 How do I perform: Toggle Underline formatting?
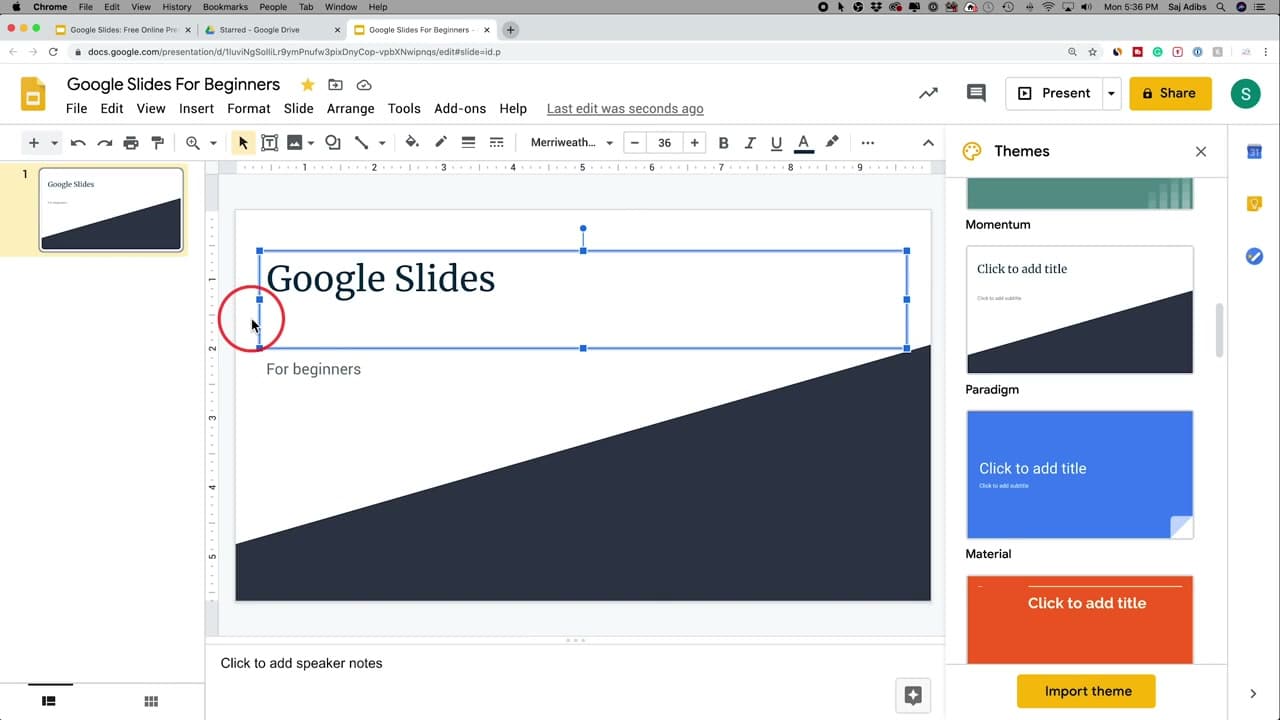pyautogui.click(x=776, y=143)
